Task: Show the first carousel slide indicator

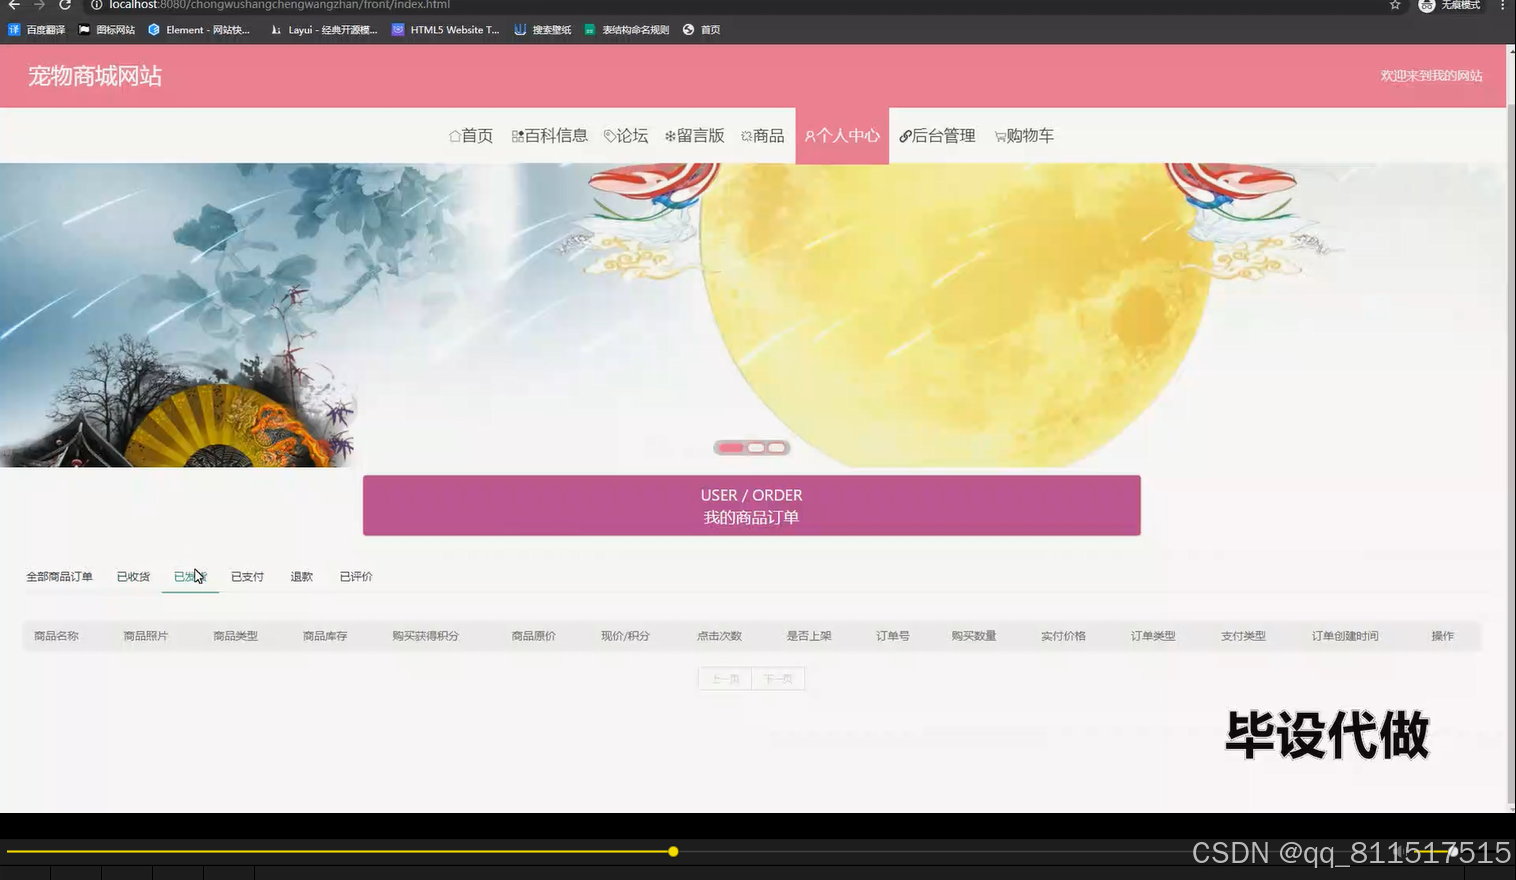Action: [731, 448]
